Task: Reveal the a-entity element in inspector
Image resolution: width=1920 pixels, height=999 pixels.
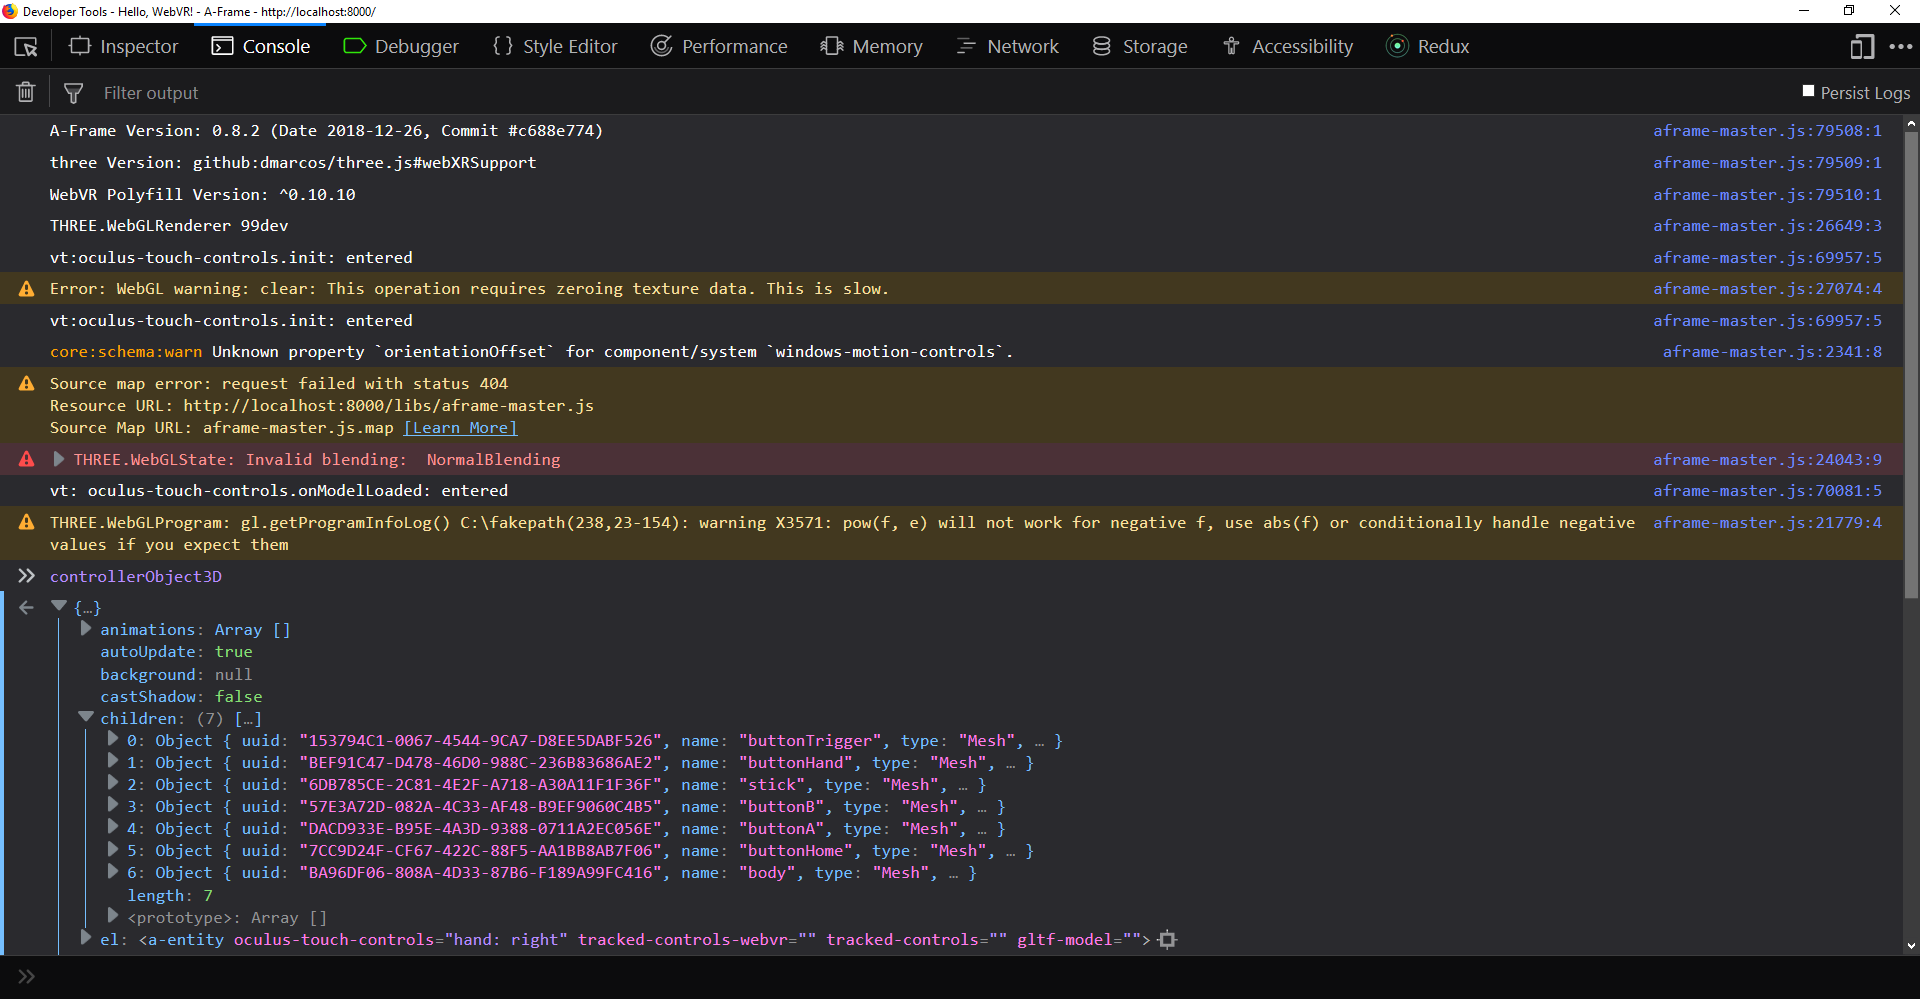Action: coord(1167,940)
